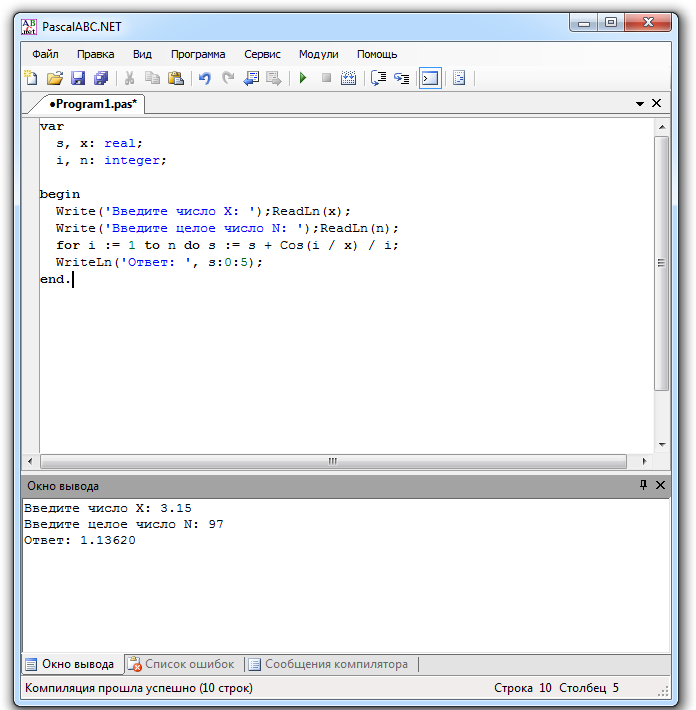The height and width of the screenshot is (710, 696).
Task: Toggle pin on the Окно вывода panel
Action: pyautogui.click(x=643, y=485)
